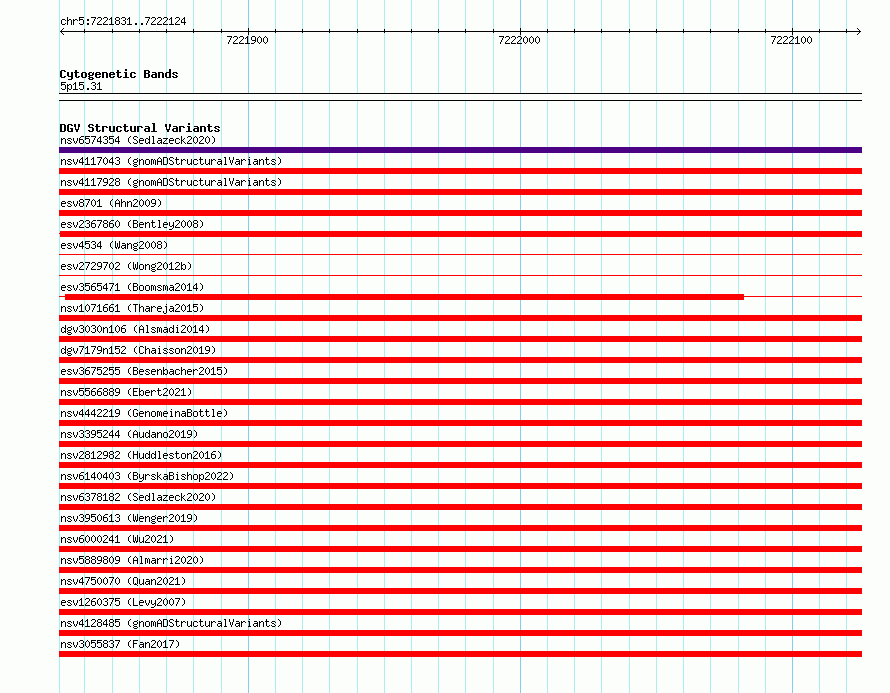The width and height of the screenshot is (890, 693).
Task: Click the left arrow at ruler start
Action: click(x=62, y=32)
